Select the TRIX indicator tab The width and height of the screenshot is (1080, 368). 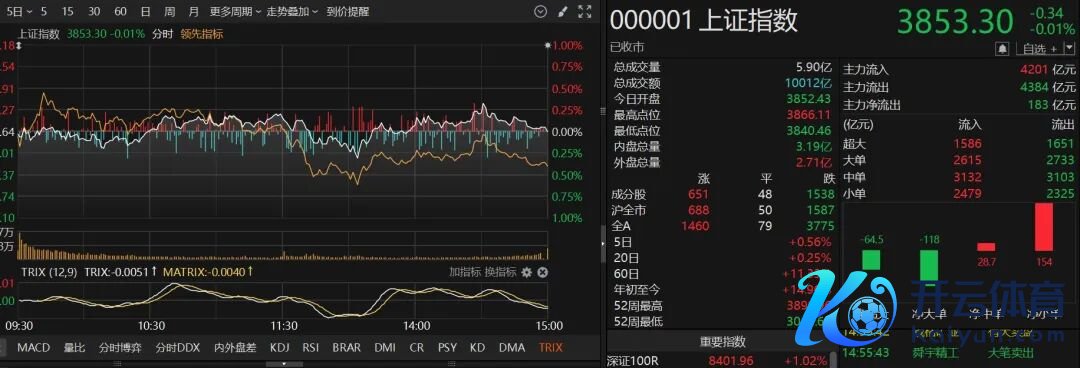point(551,347)
